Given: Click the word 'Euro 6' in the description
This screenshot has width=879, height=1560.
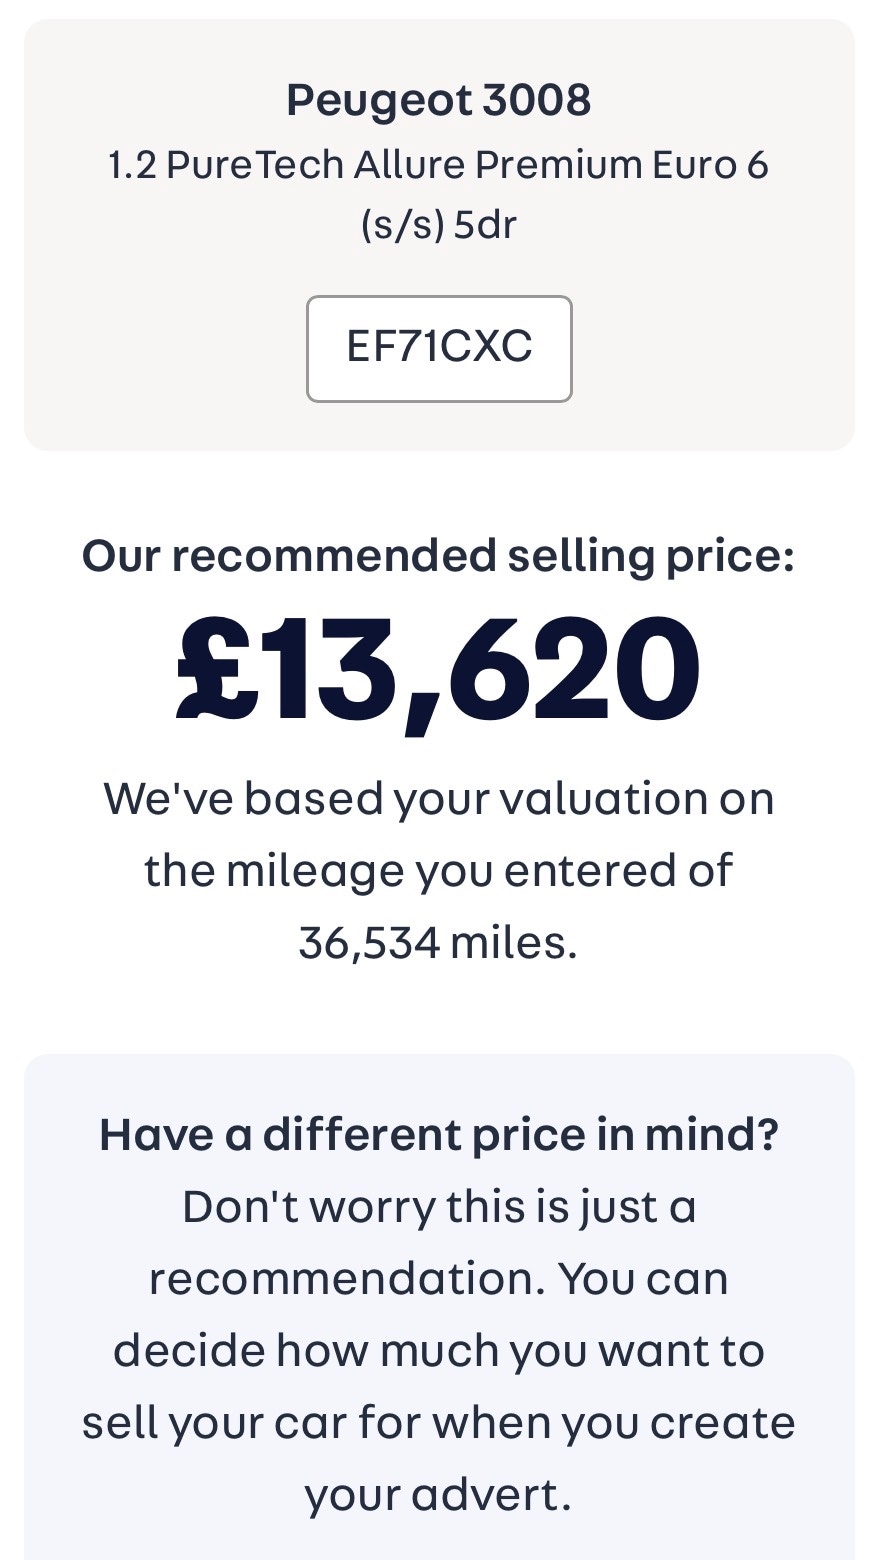Looking at the screenshot, I should click(711, 165).
